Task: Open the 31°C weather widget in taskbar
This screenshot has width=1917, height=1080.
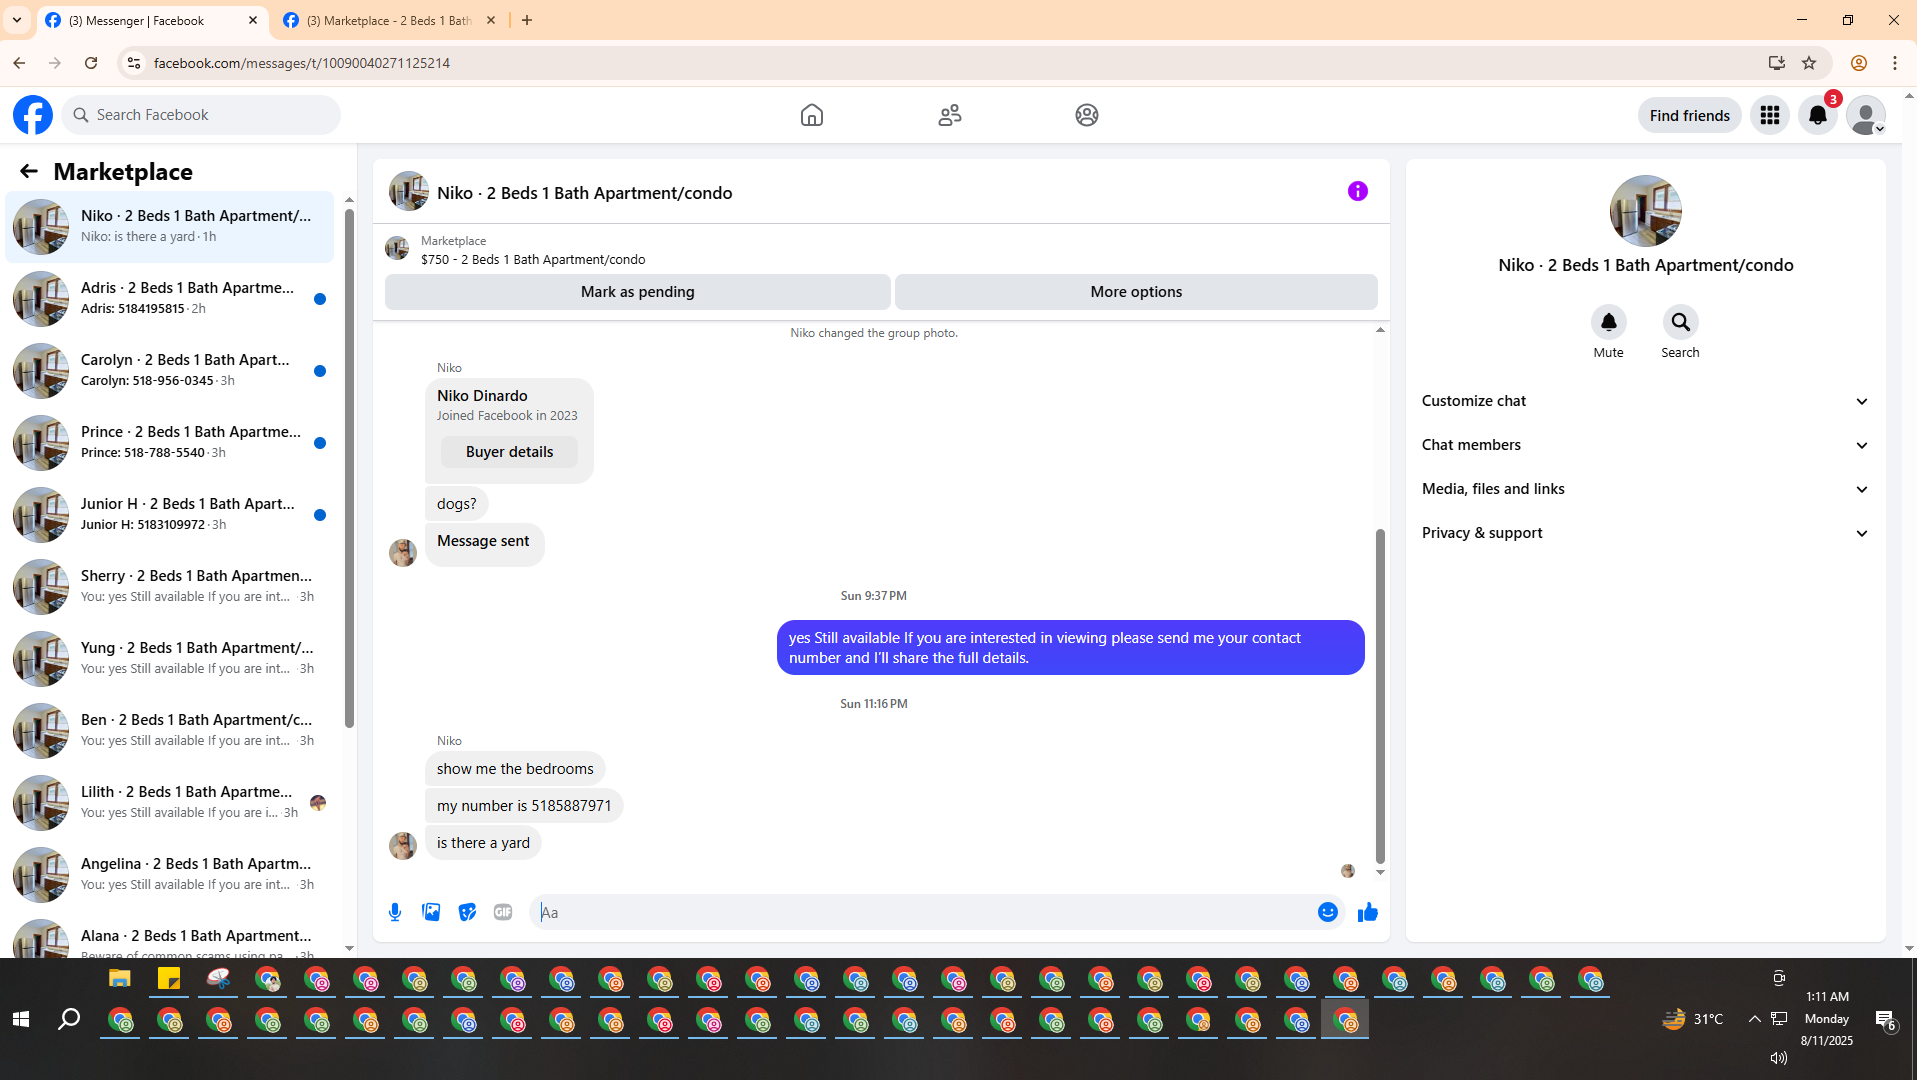Action: tap(1692, 1019)
